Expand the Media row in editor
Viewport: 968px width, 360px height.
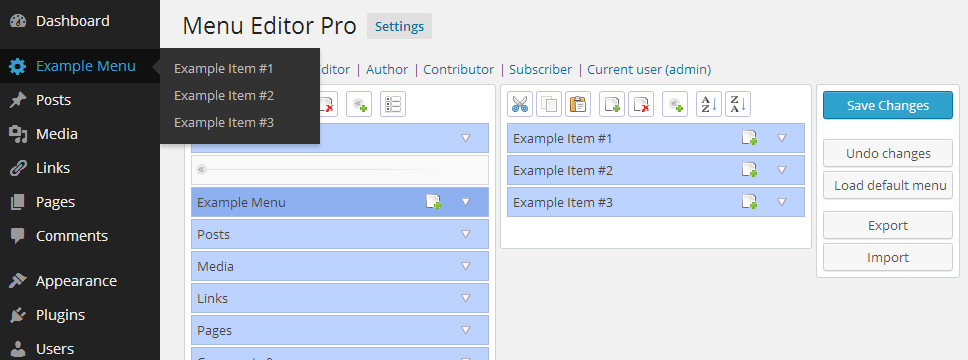click(x=466, y=266)
